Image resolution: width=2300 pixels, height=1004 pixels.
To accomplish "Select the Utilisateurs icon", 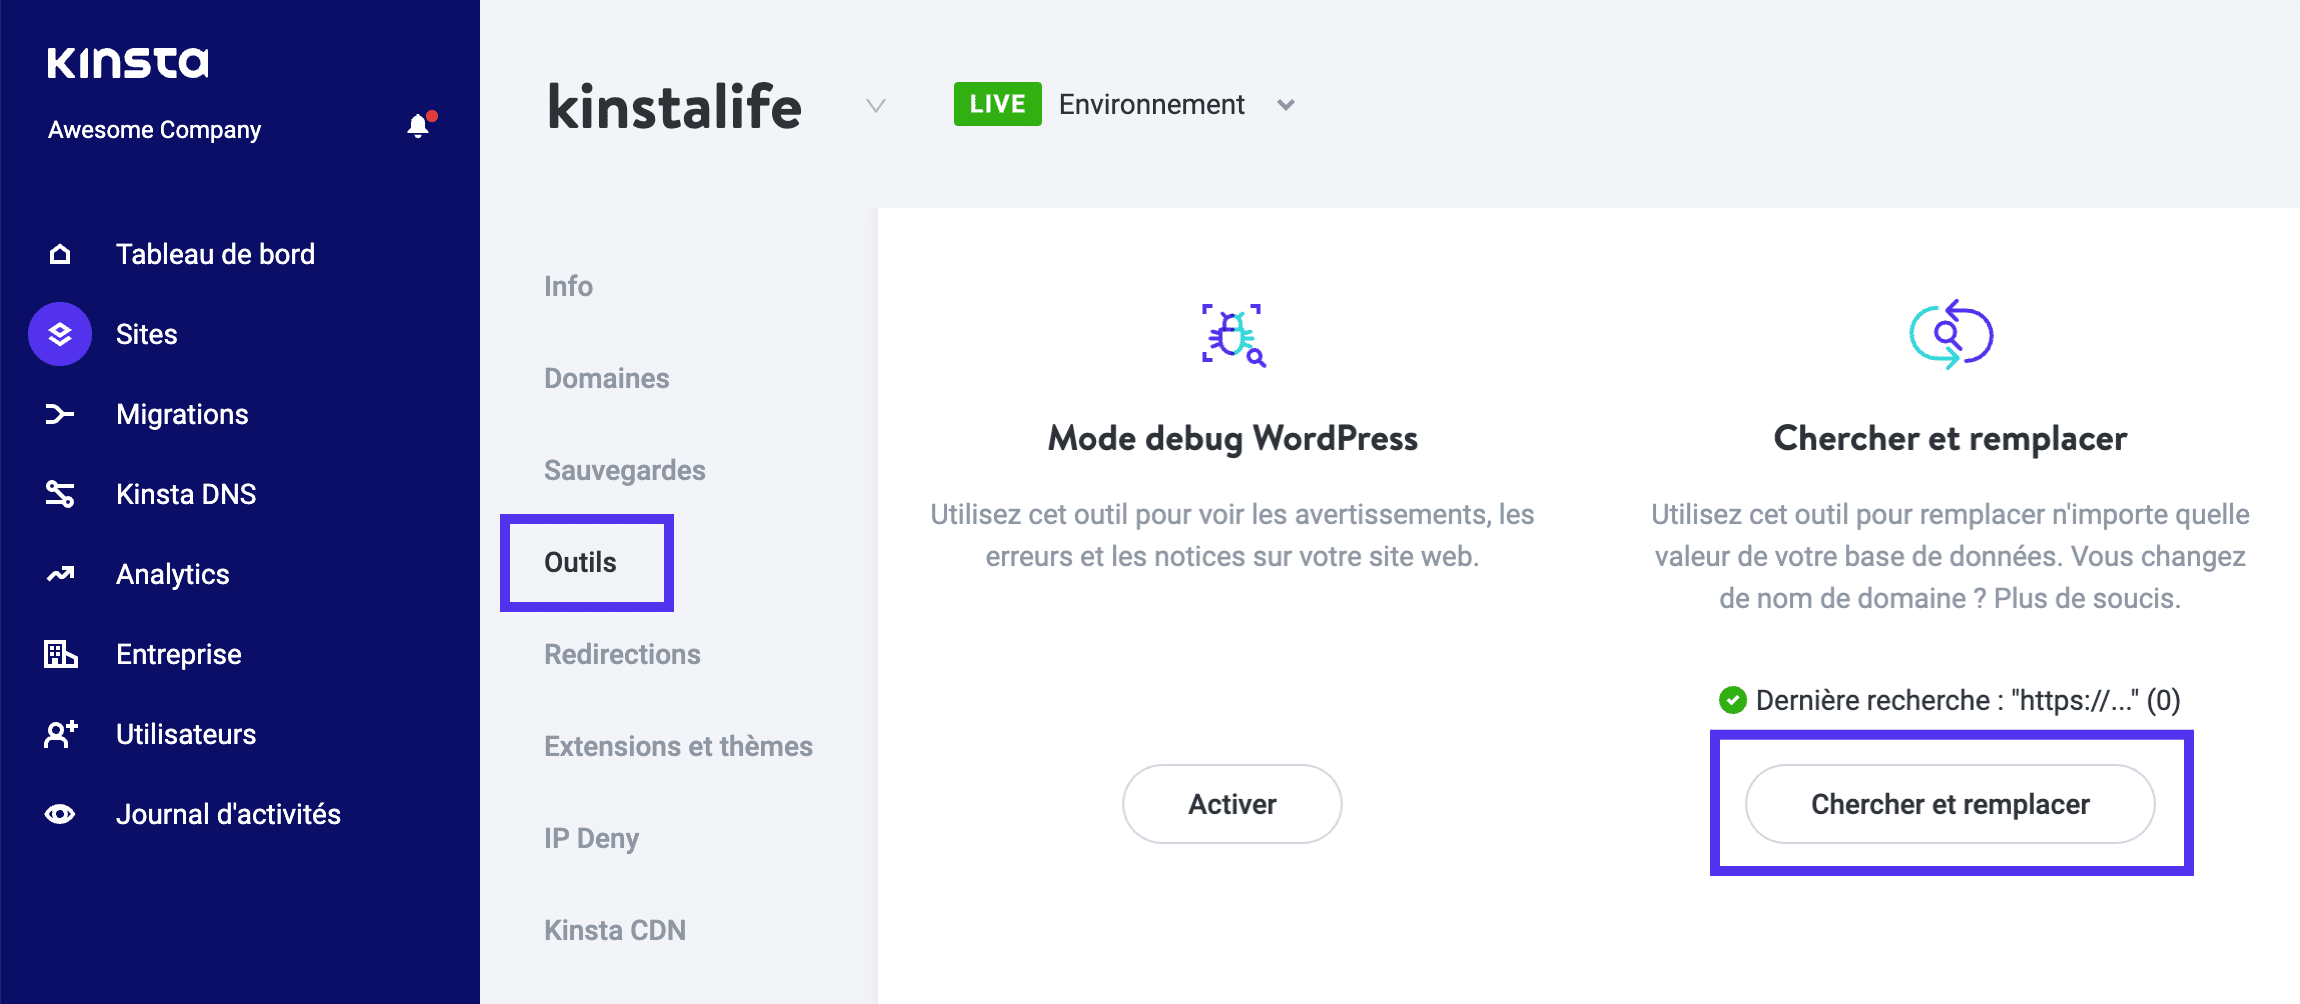I will [x=59, y=734].
